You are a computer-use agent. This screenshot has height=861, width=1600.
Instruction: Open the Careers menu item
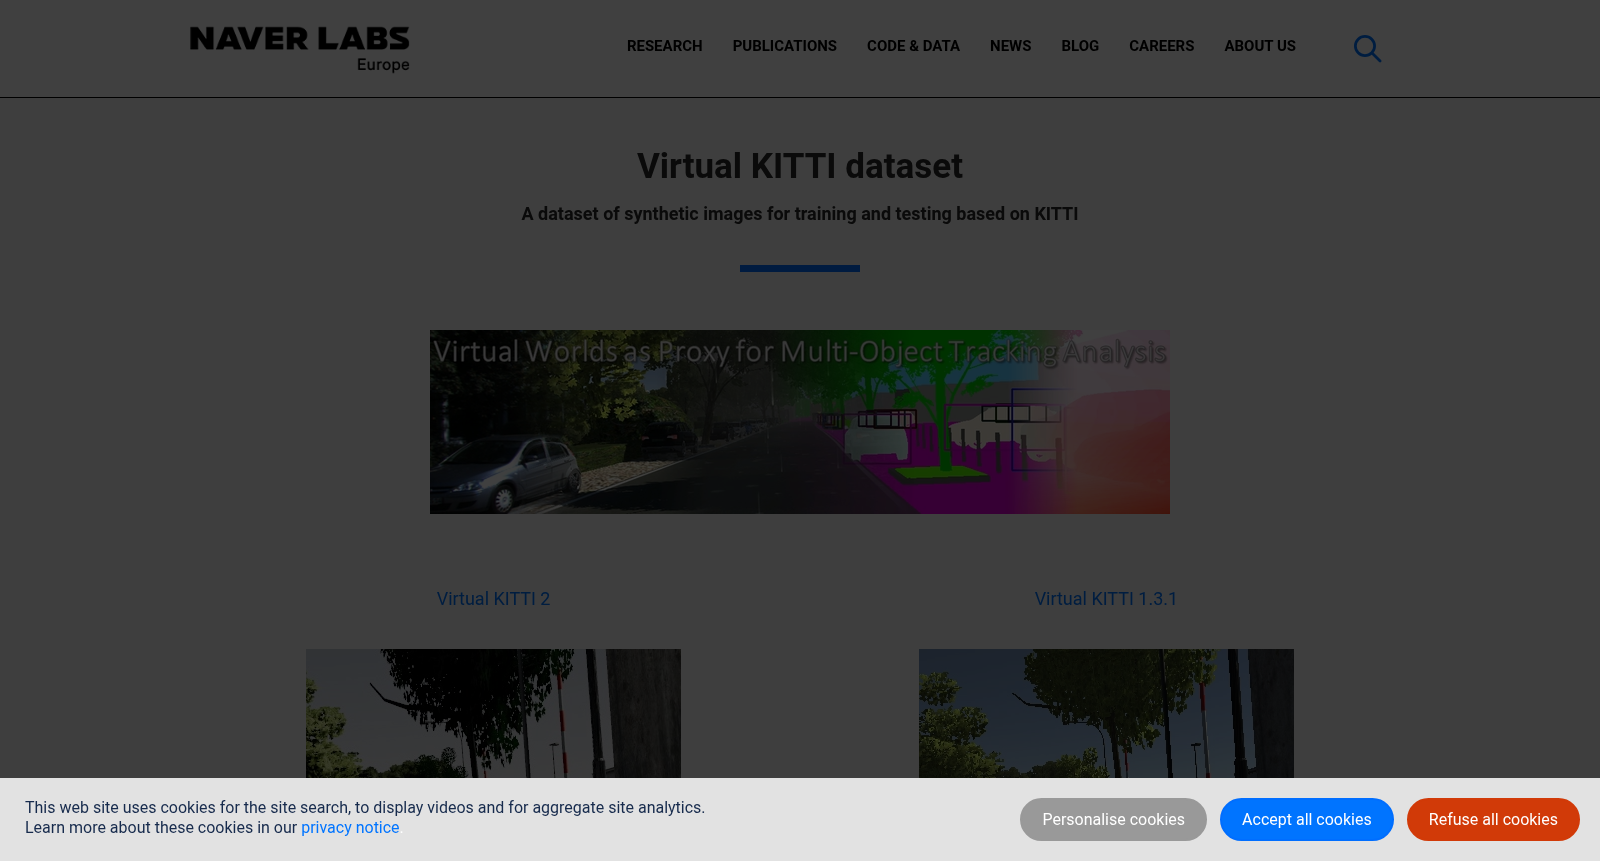point(1161,46)
